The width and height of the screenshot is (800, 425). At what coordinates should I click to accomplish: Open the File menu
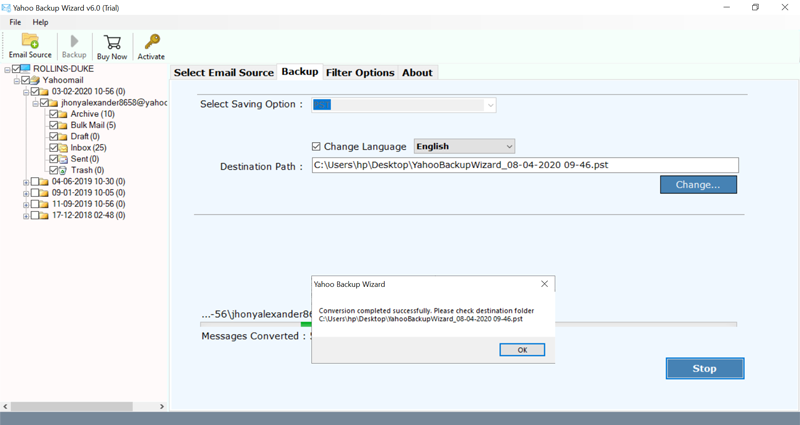15,22
